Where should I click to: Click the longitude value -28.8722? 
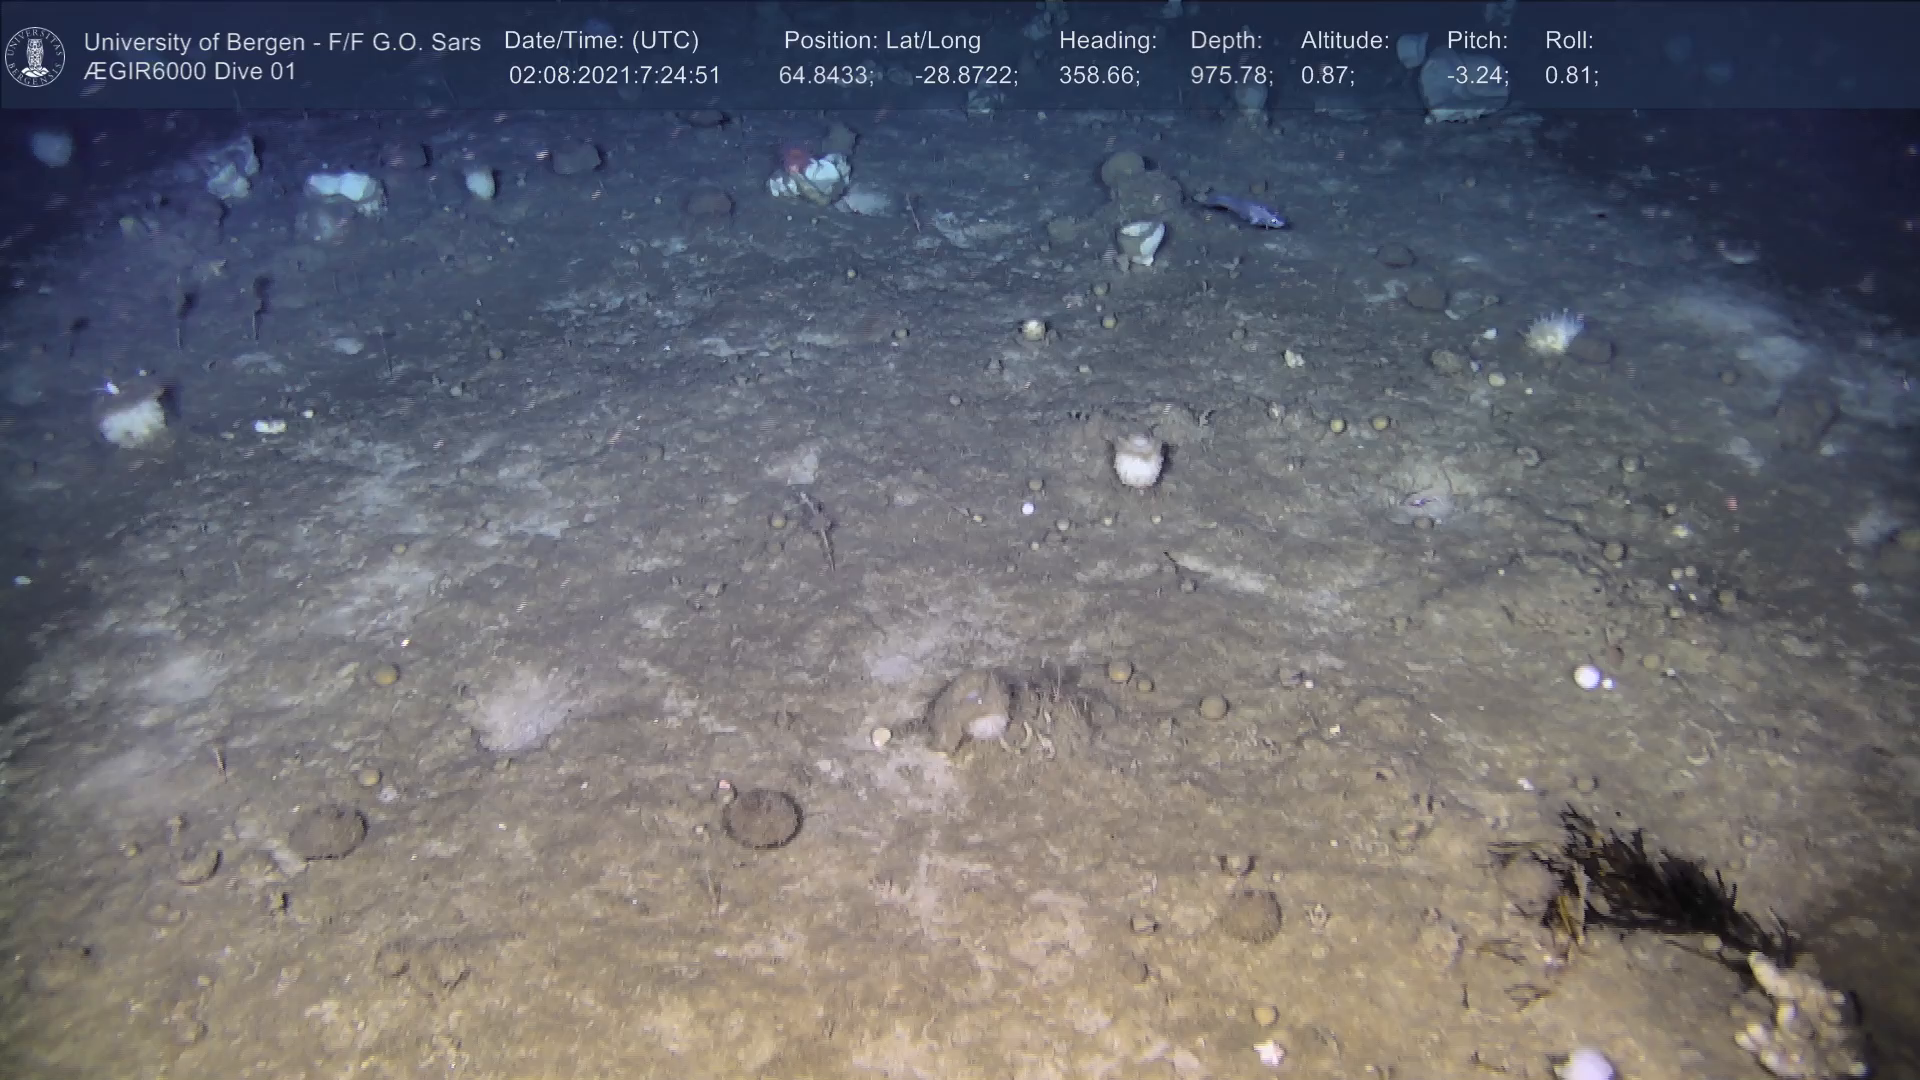click(966, 76)
